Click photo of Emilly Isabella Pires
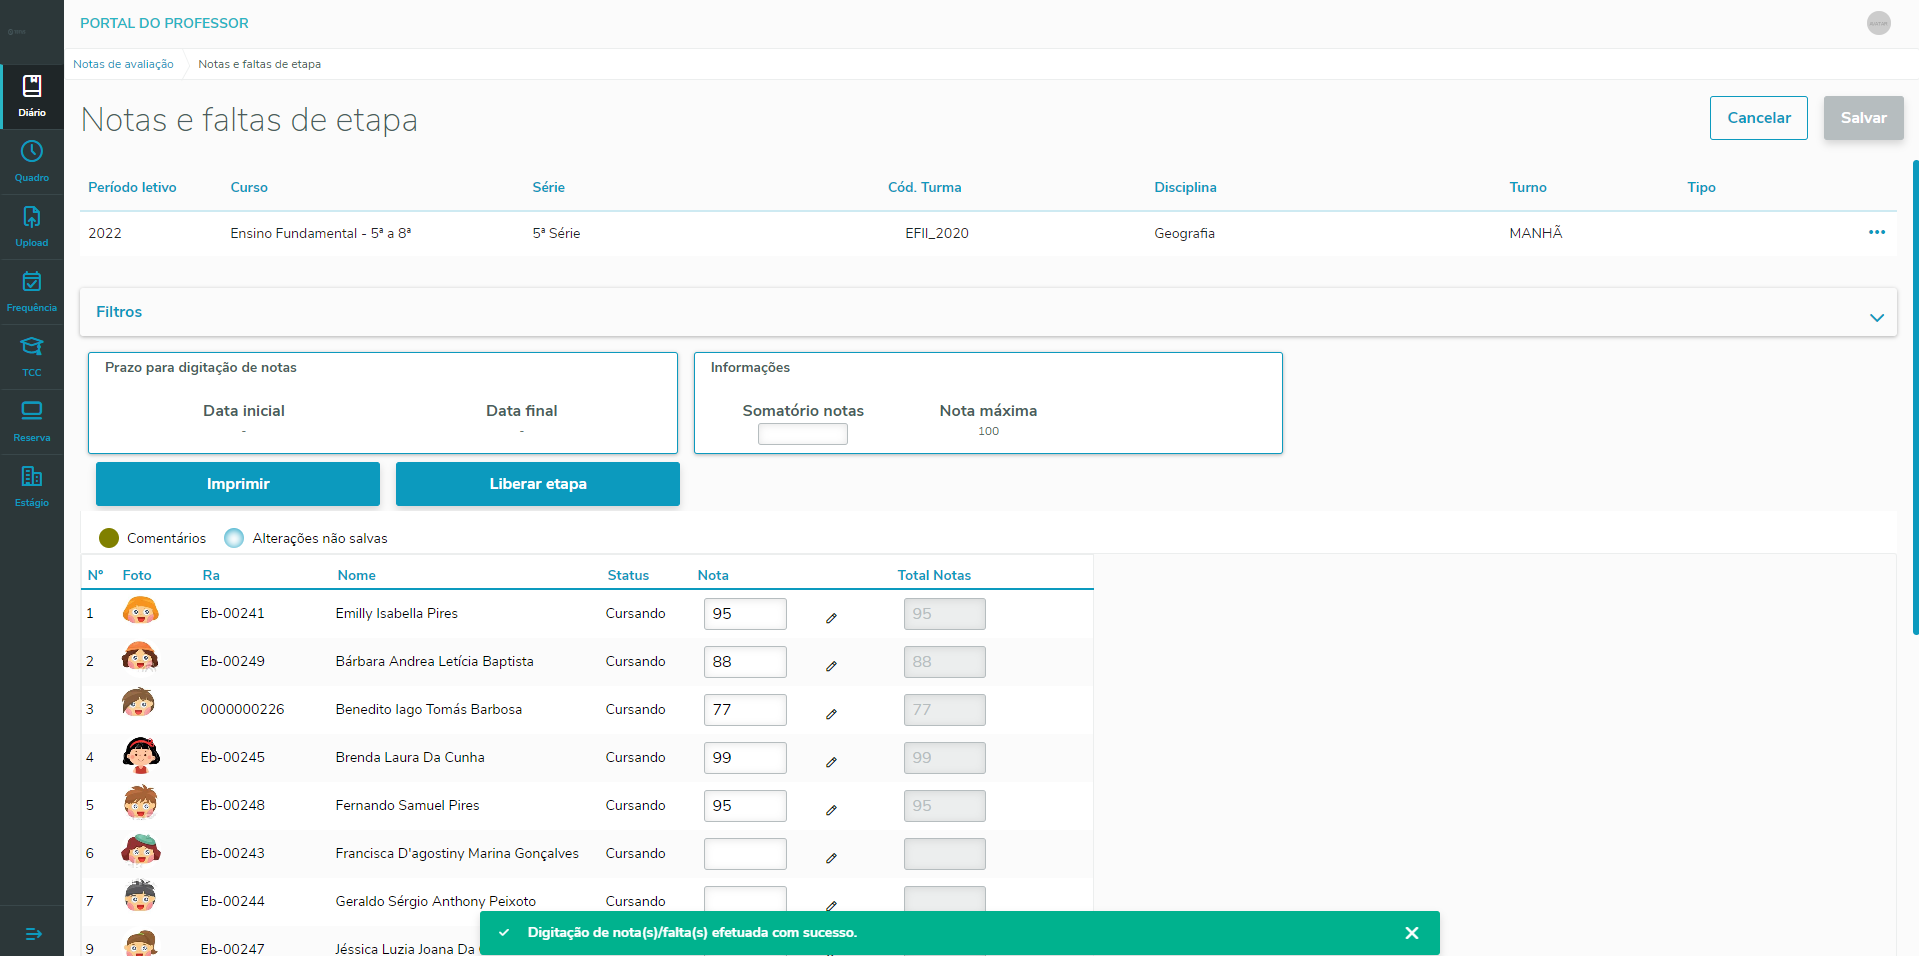1919x956 pixels. (x=141, y=611)
